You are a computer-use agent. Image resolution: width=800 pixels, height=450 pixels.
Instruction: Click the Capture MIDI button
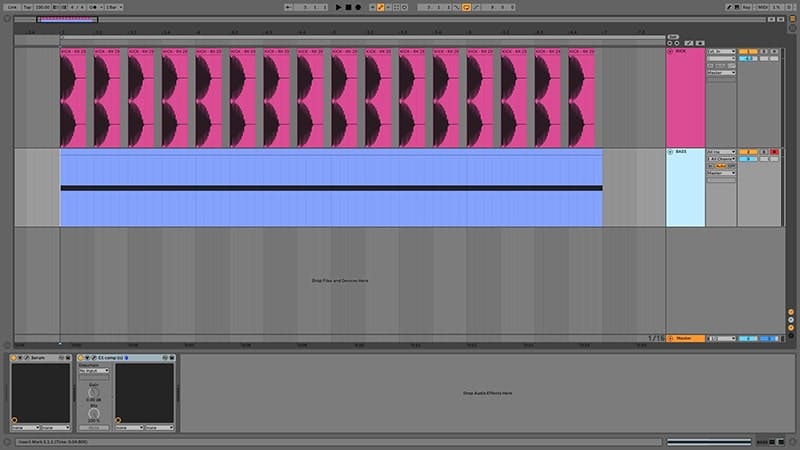point(396,7)
